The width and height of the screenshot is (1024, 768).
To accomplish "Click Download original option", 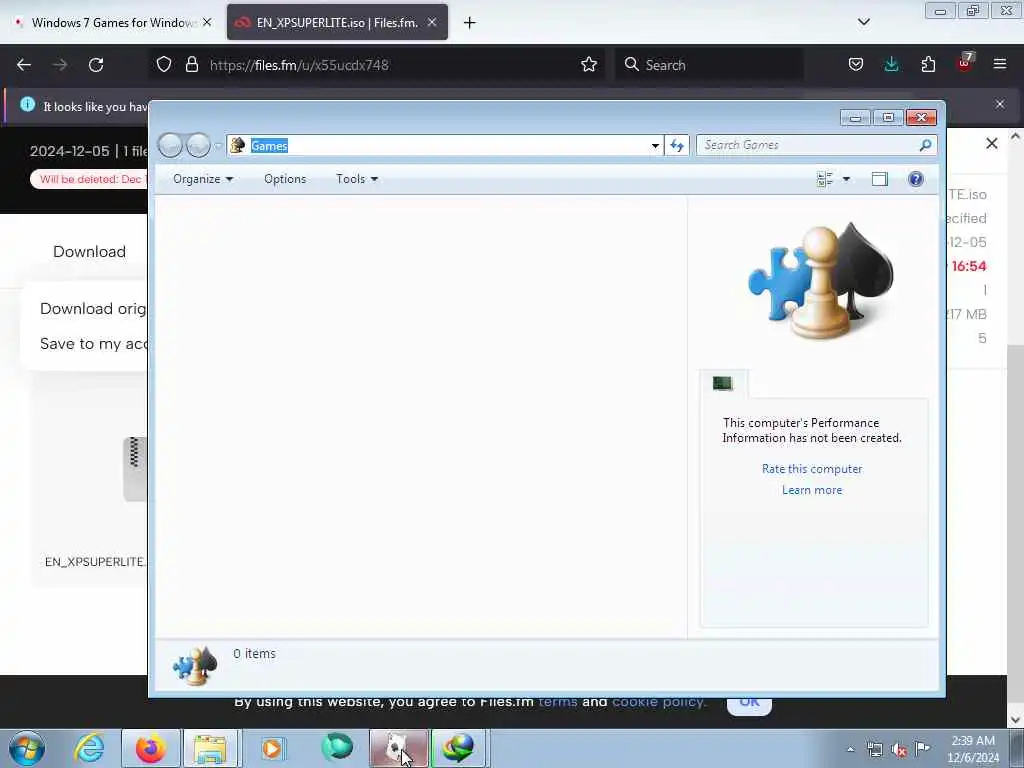I will click(93, 308).
